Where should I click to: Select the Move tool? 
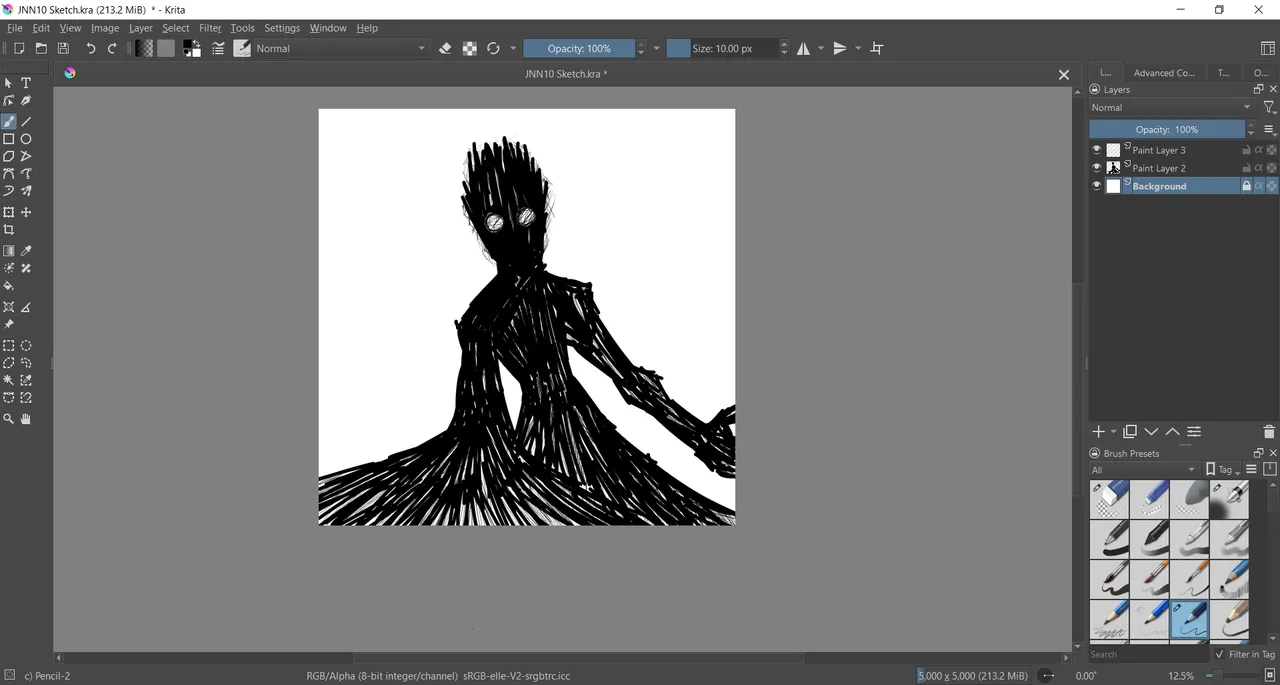(26, 212)
